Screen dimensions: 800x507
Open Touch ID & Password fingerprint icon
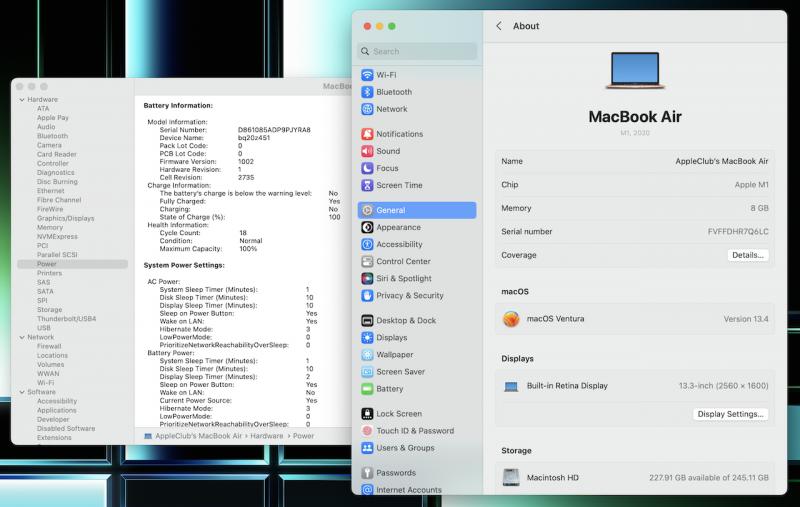[367, 430]
